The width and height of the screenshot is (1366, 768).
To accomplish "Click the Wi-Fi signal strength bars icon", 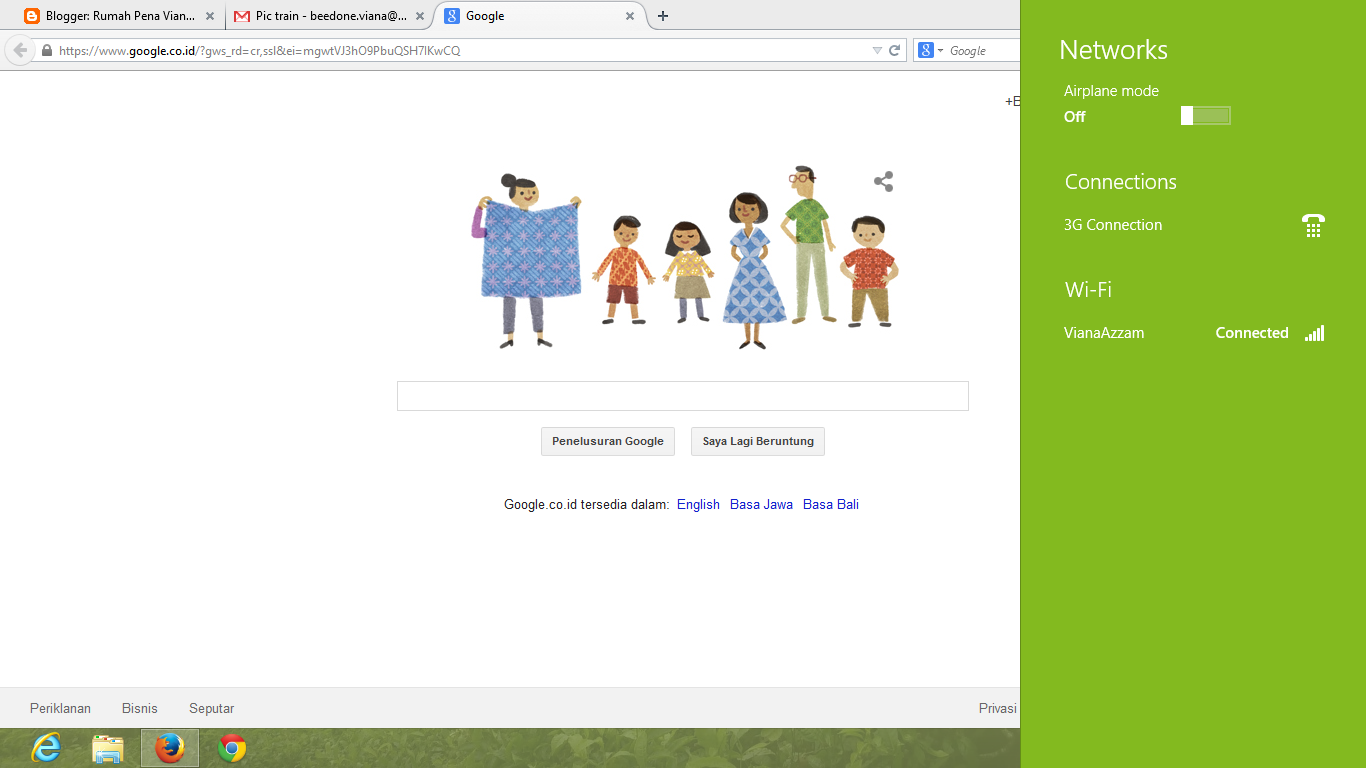I will (x=1314, y=333).
